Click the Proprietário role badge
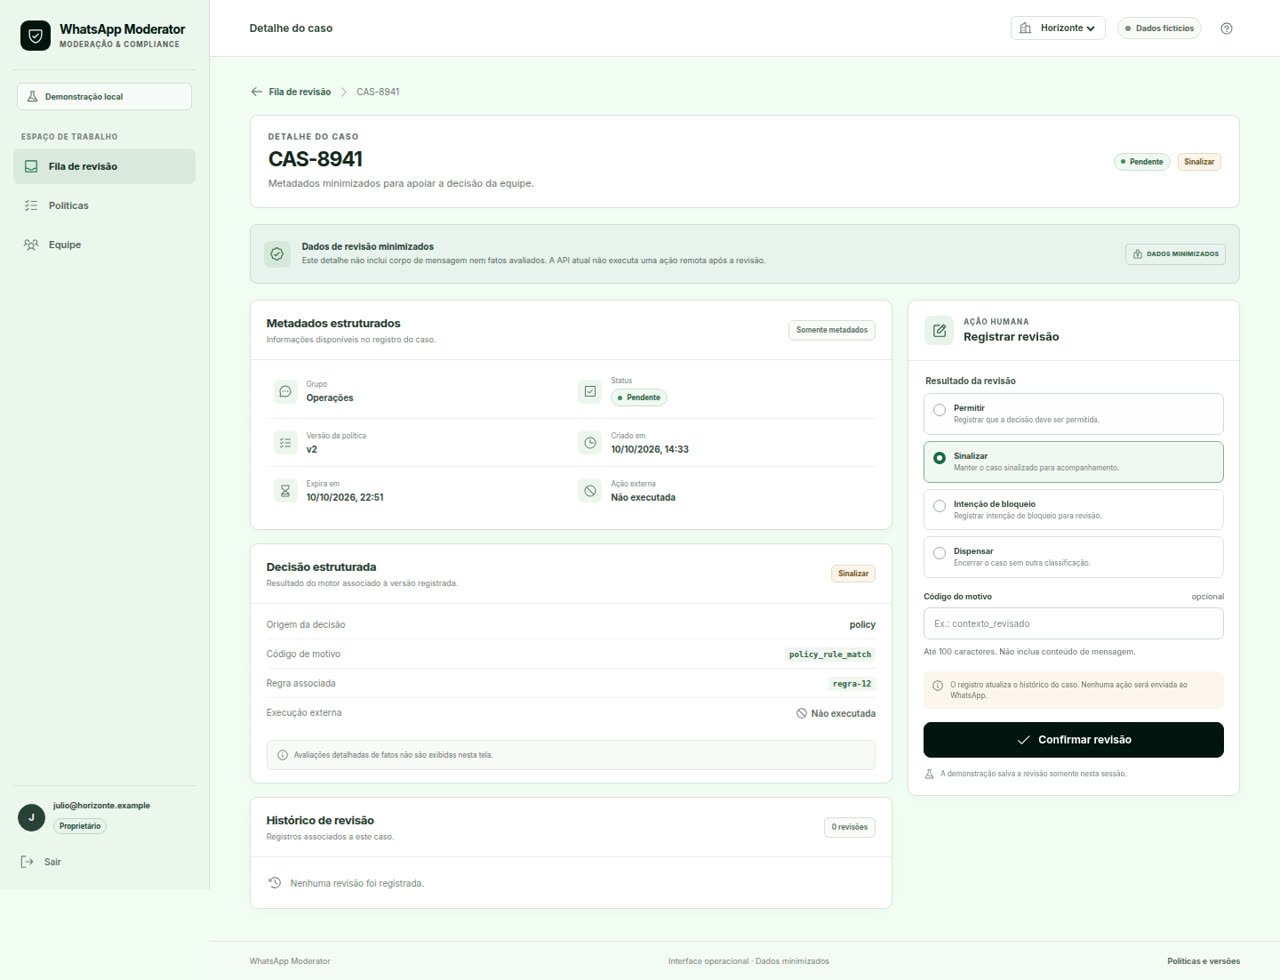1280x980 pixels. (80, 826)
